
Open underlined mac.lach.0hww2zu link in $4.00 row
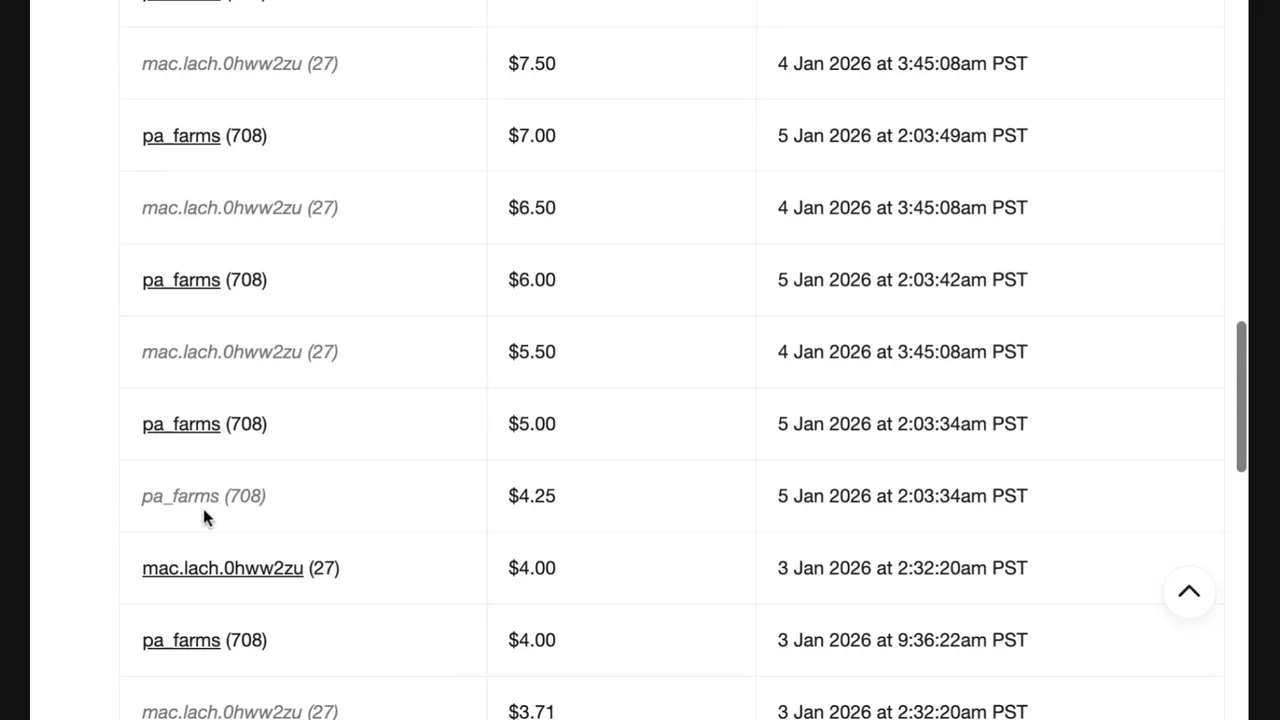222,568
